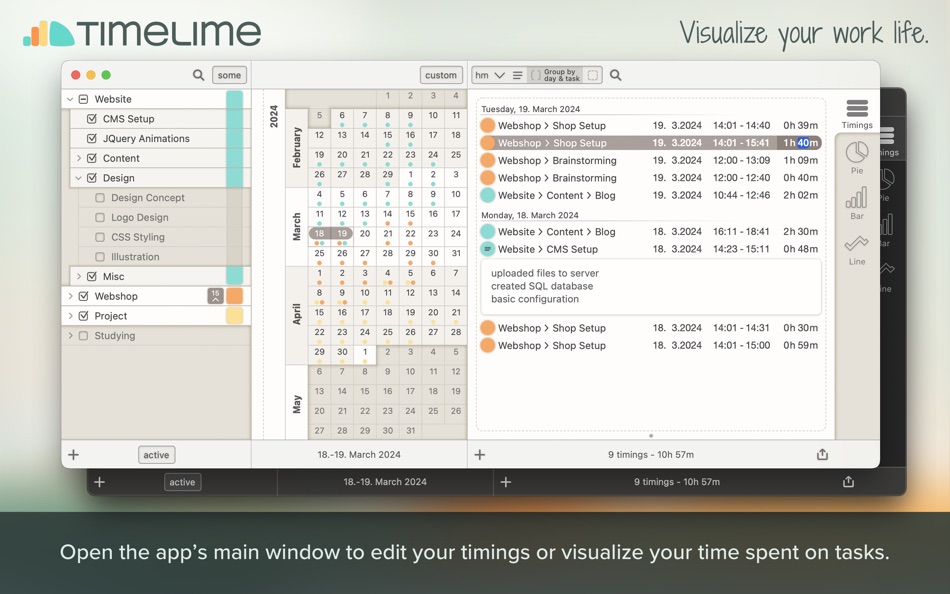Open the Timings view in right sidebar

coord(857,114)
